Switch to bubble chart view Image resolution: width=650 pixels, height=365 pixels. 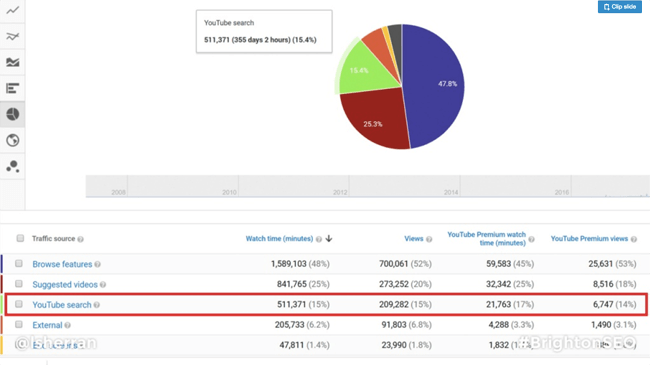point(12,166)
